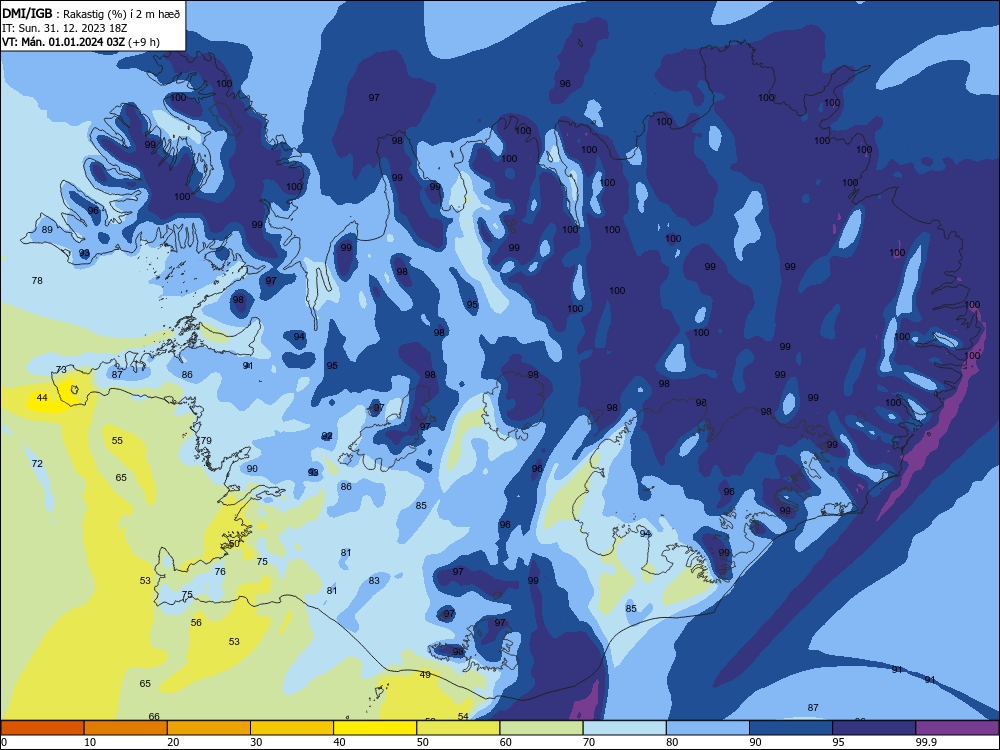
Task: Select the 20–30 light orange legend swatch
Action: click(209, 728)
